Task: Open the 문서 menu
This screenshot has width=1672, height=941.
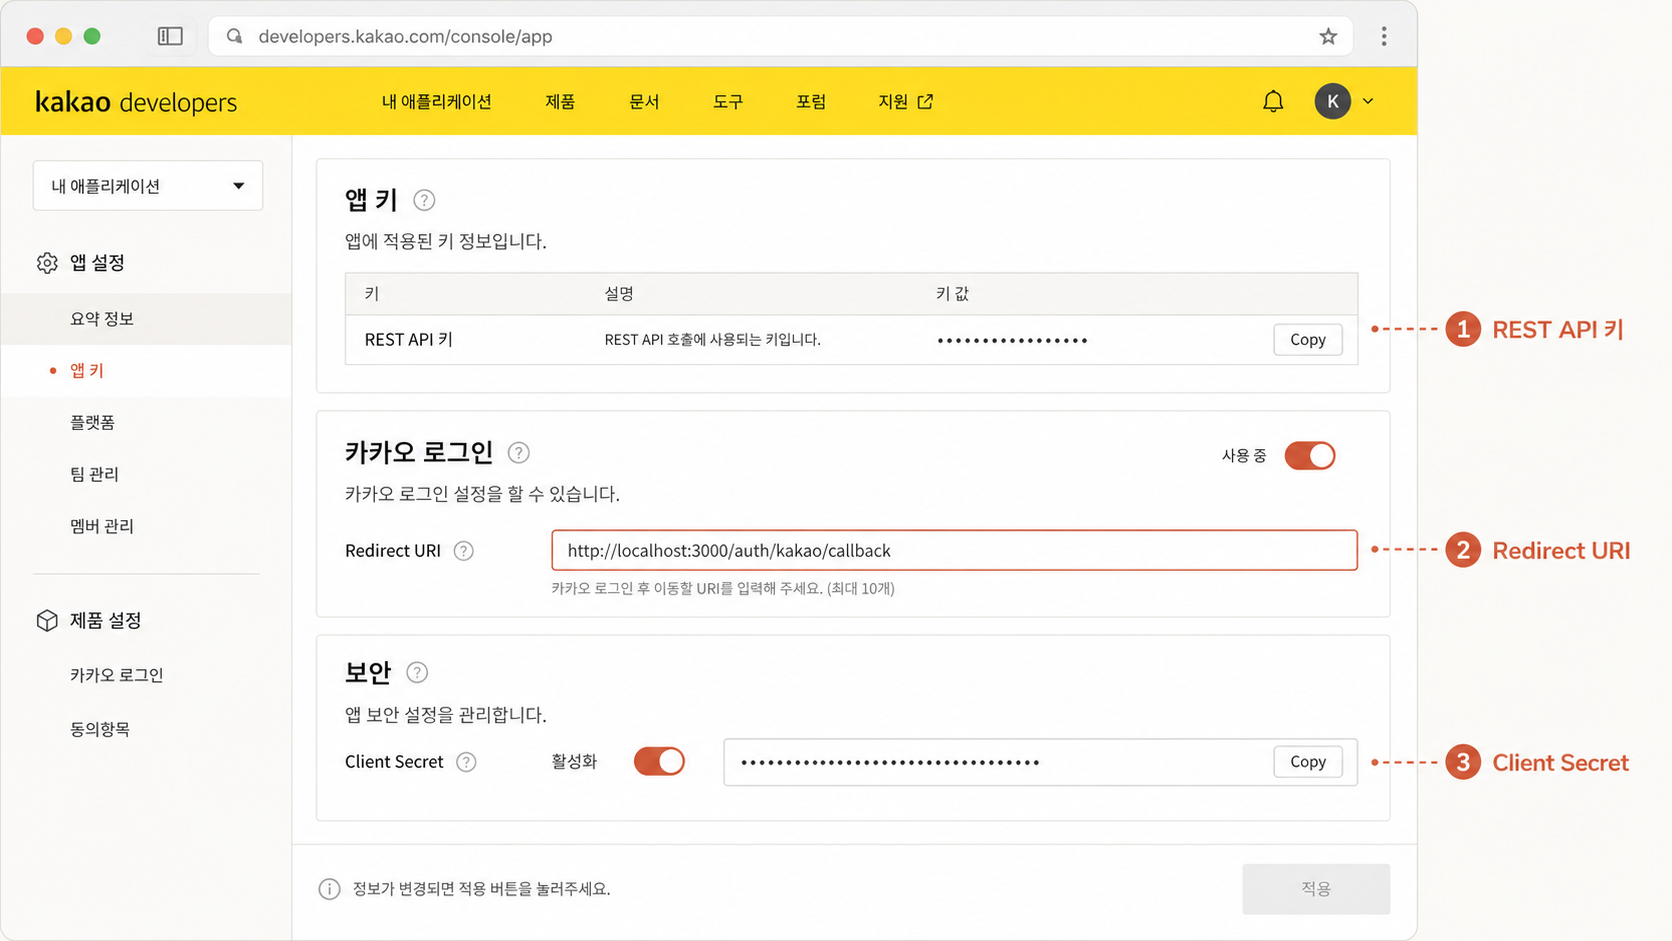Action: pos(644,101)
